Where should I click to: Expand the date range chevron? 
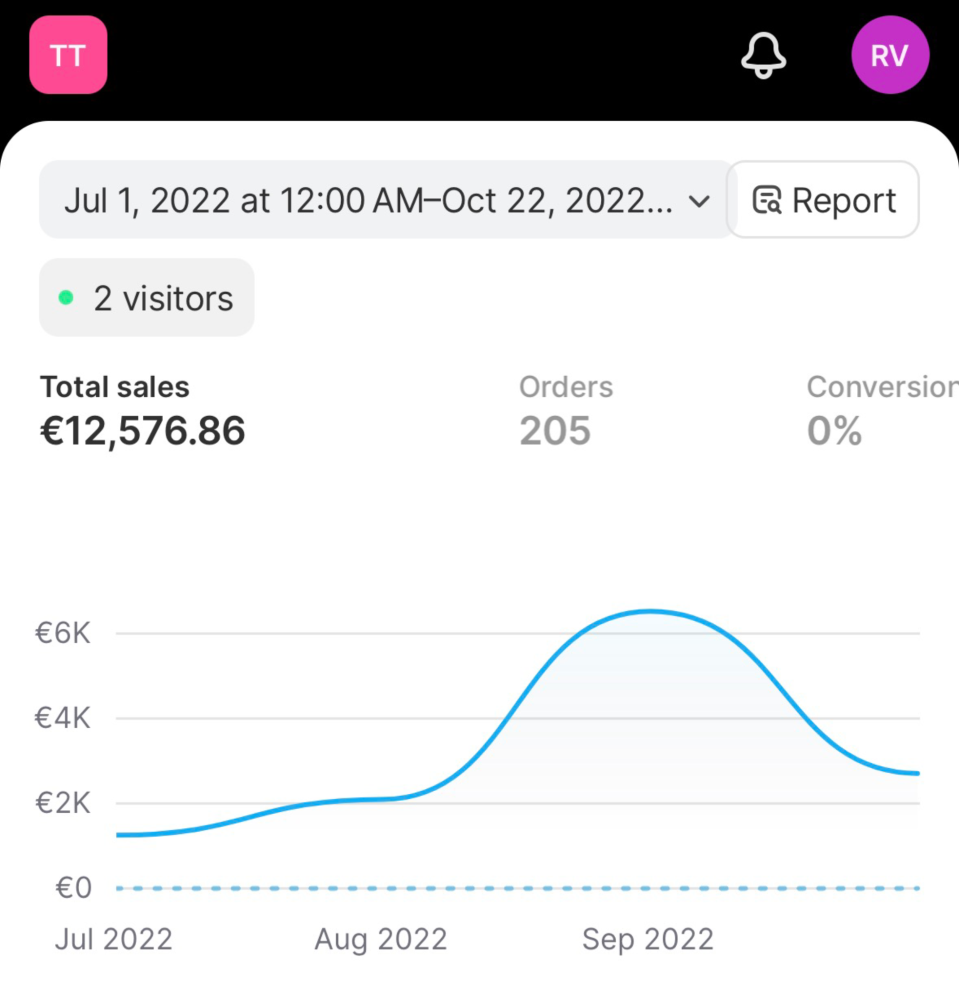699,202
